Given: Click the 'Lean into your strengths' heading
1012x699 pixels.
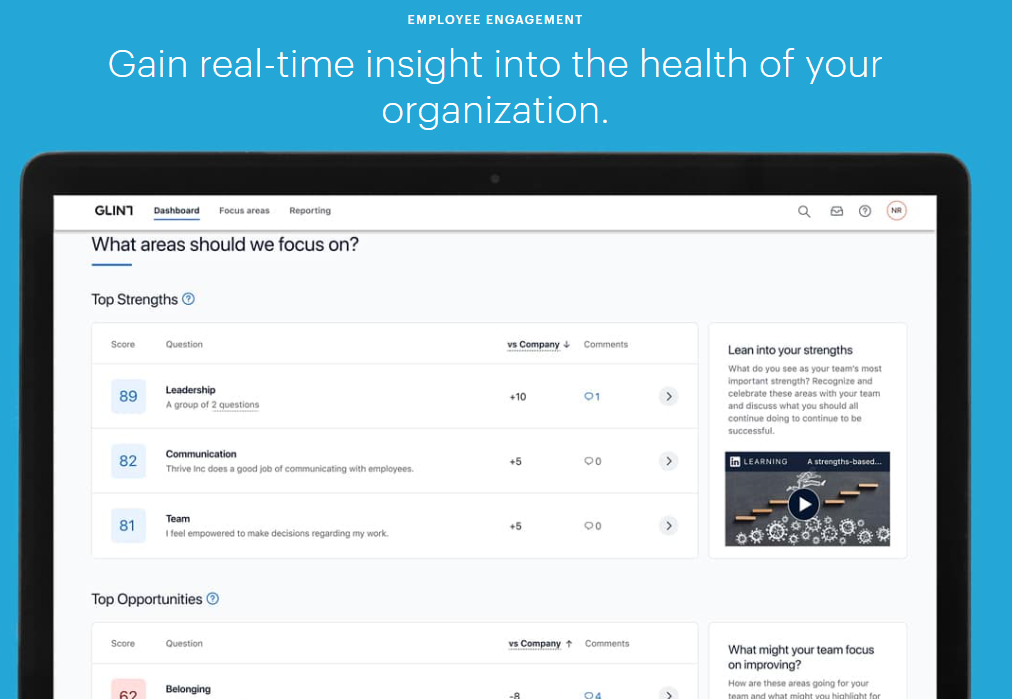Looking at the screenshot, I should click(790, 350).
